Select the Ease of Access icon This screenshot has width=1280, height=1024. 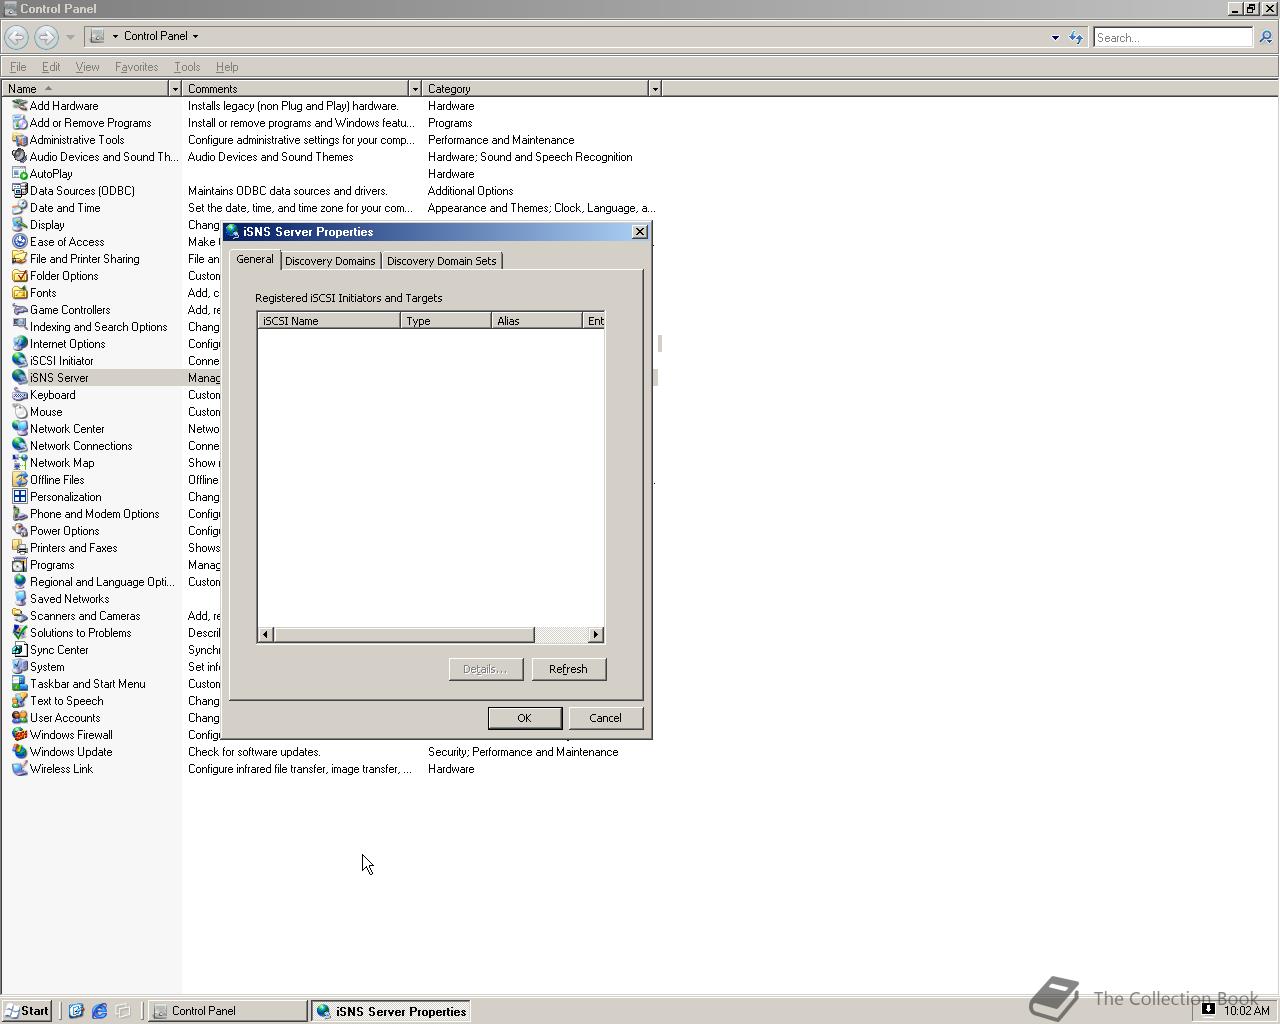(19, 242)
